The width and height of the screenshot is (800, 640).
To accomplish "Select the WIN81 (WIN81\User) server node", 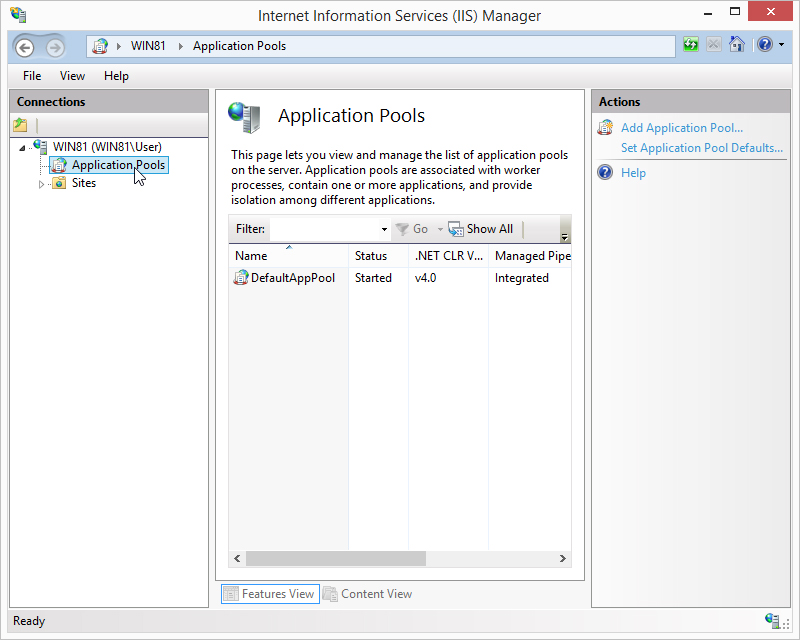I will tap(107, 146).
